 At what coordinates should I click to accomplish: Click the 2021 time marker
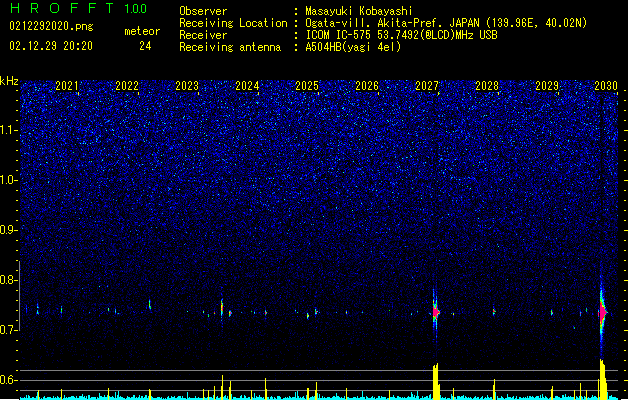tap(67, 86)
